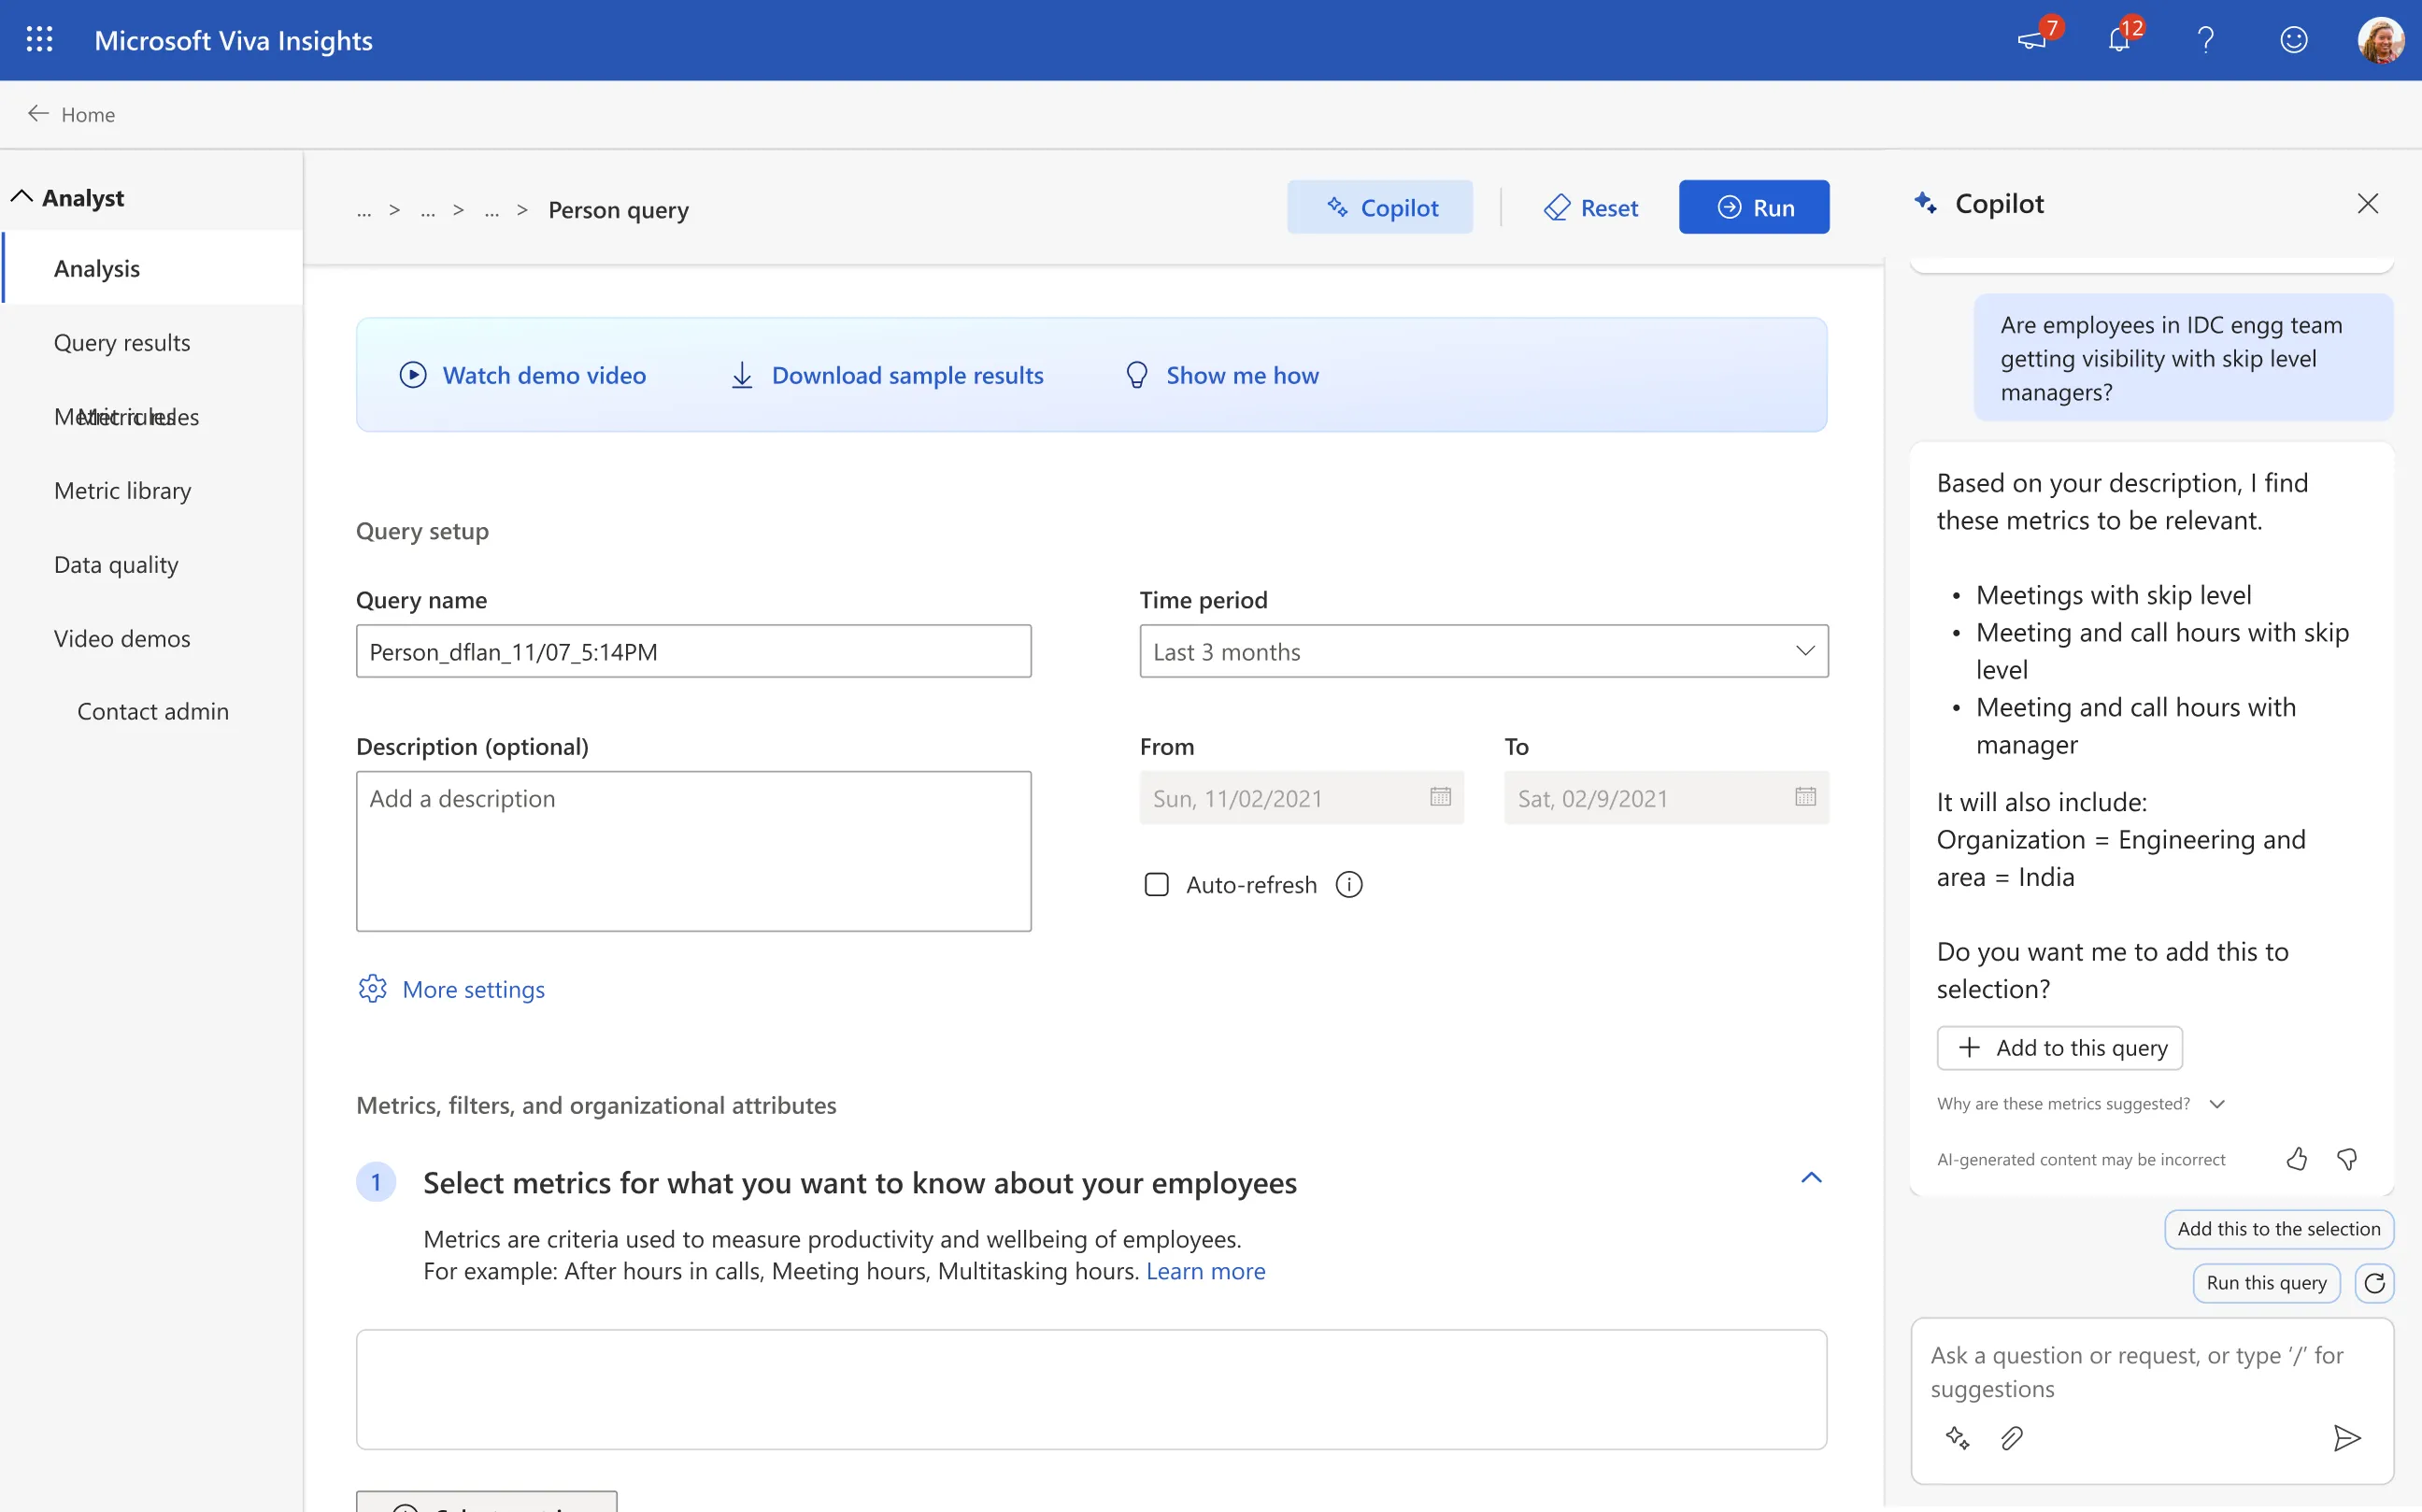Click the Auto-refresh info icon

click(x=1349, y=885)
